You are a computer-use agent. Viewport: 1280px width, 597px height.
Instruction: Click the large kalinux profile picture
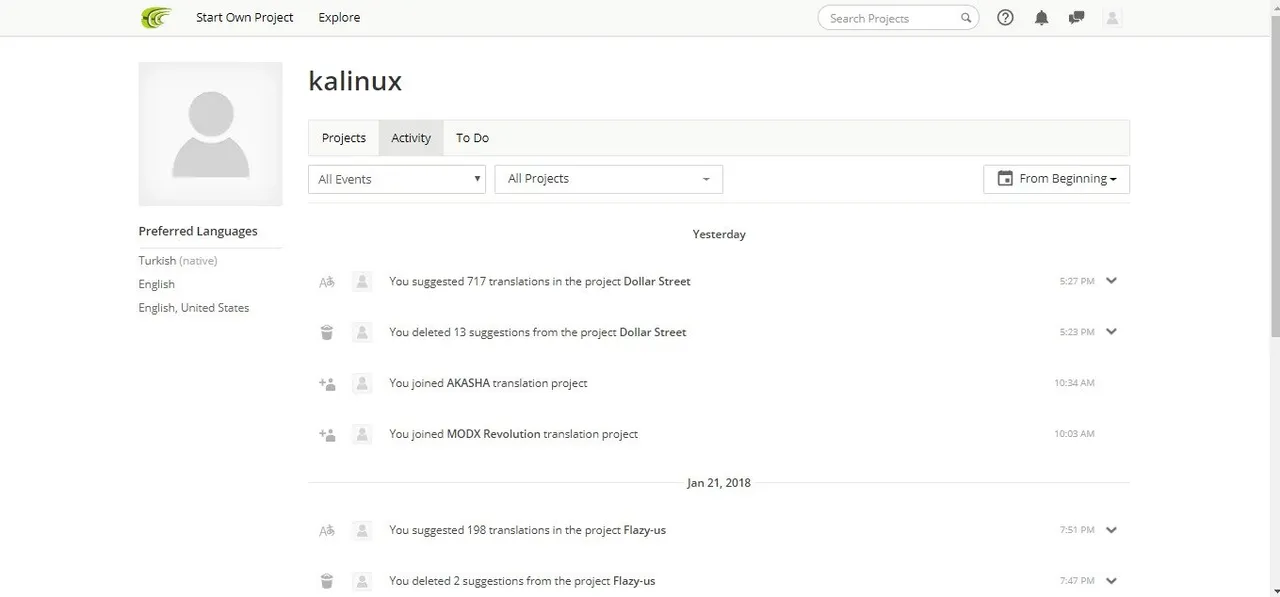click(210, 134)
